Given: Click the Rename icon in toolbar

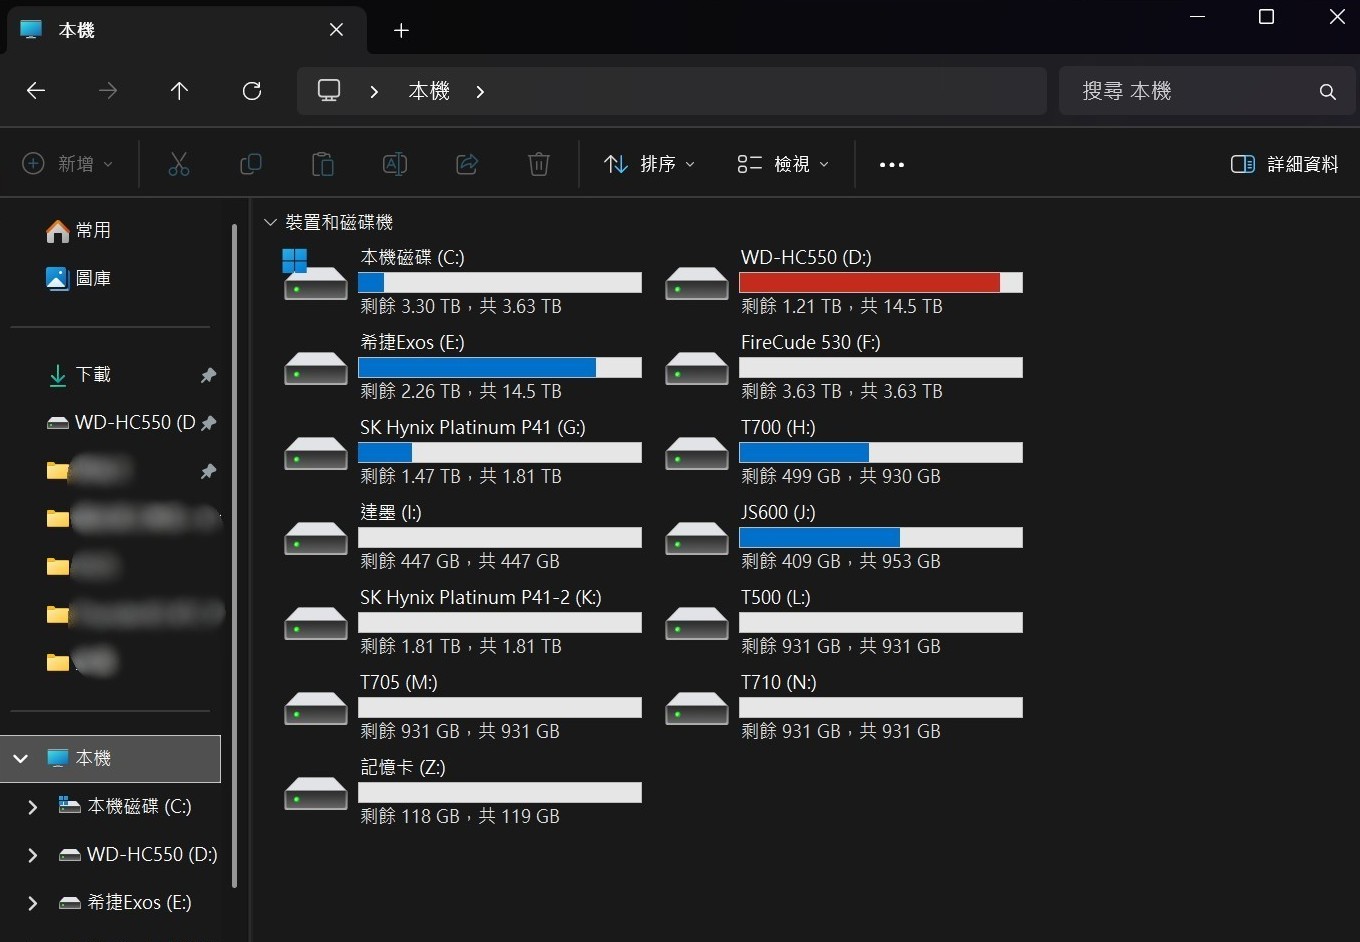Looking at the screenshot, I should [x=395, y=164].
